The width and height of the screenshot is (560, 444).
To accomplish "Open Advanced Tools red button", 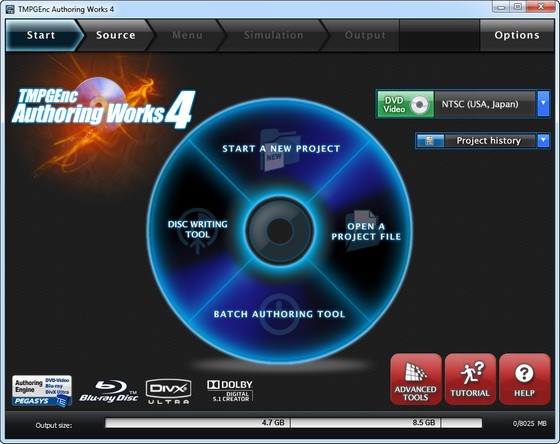I will coord(416,379).
